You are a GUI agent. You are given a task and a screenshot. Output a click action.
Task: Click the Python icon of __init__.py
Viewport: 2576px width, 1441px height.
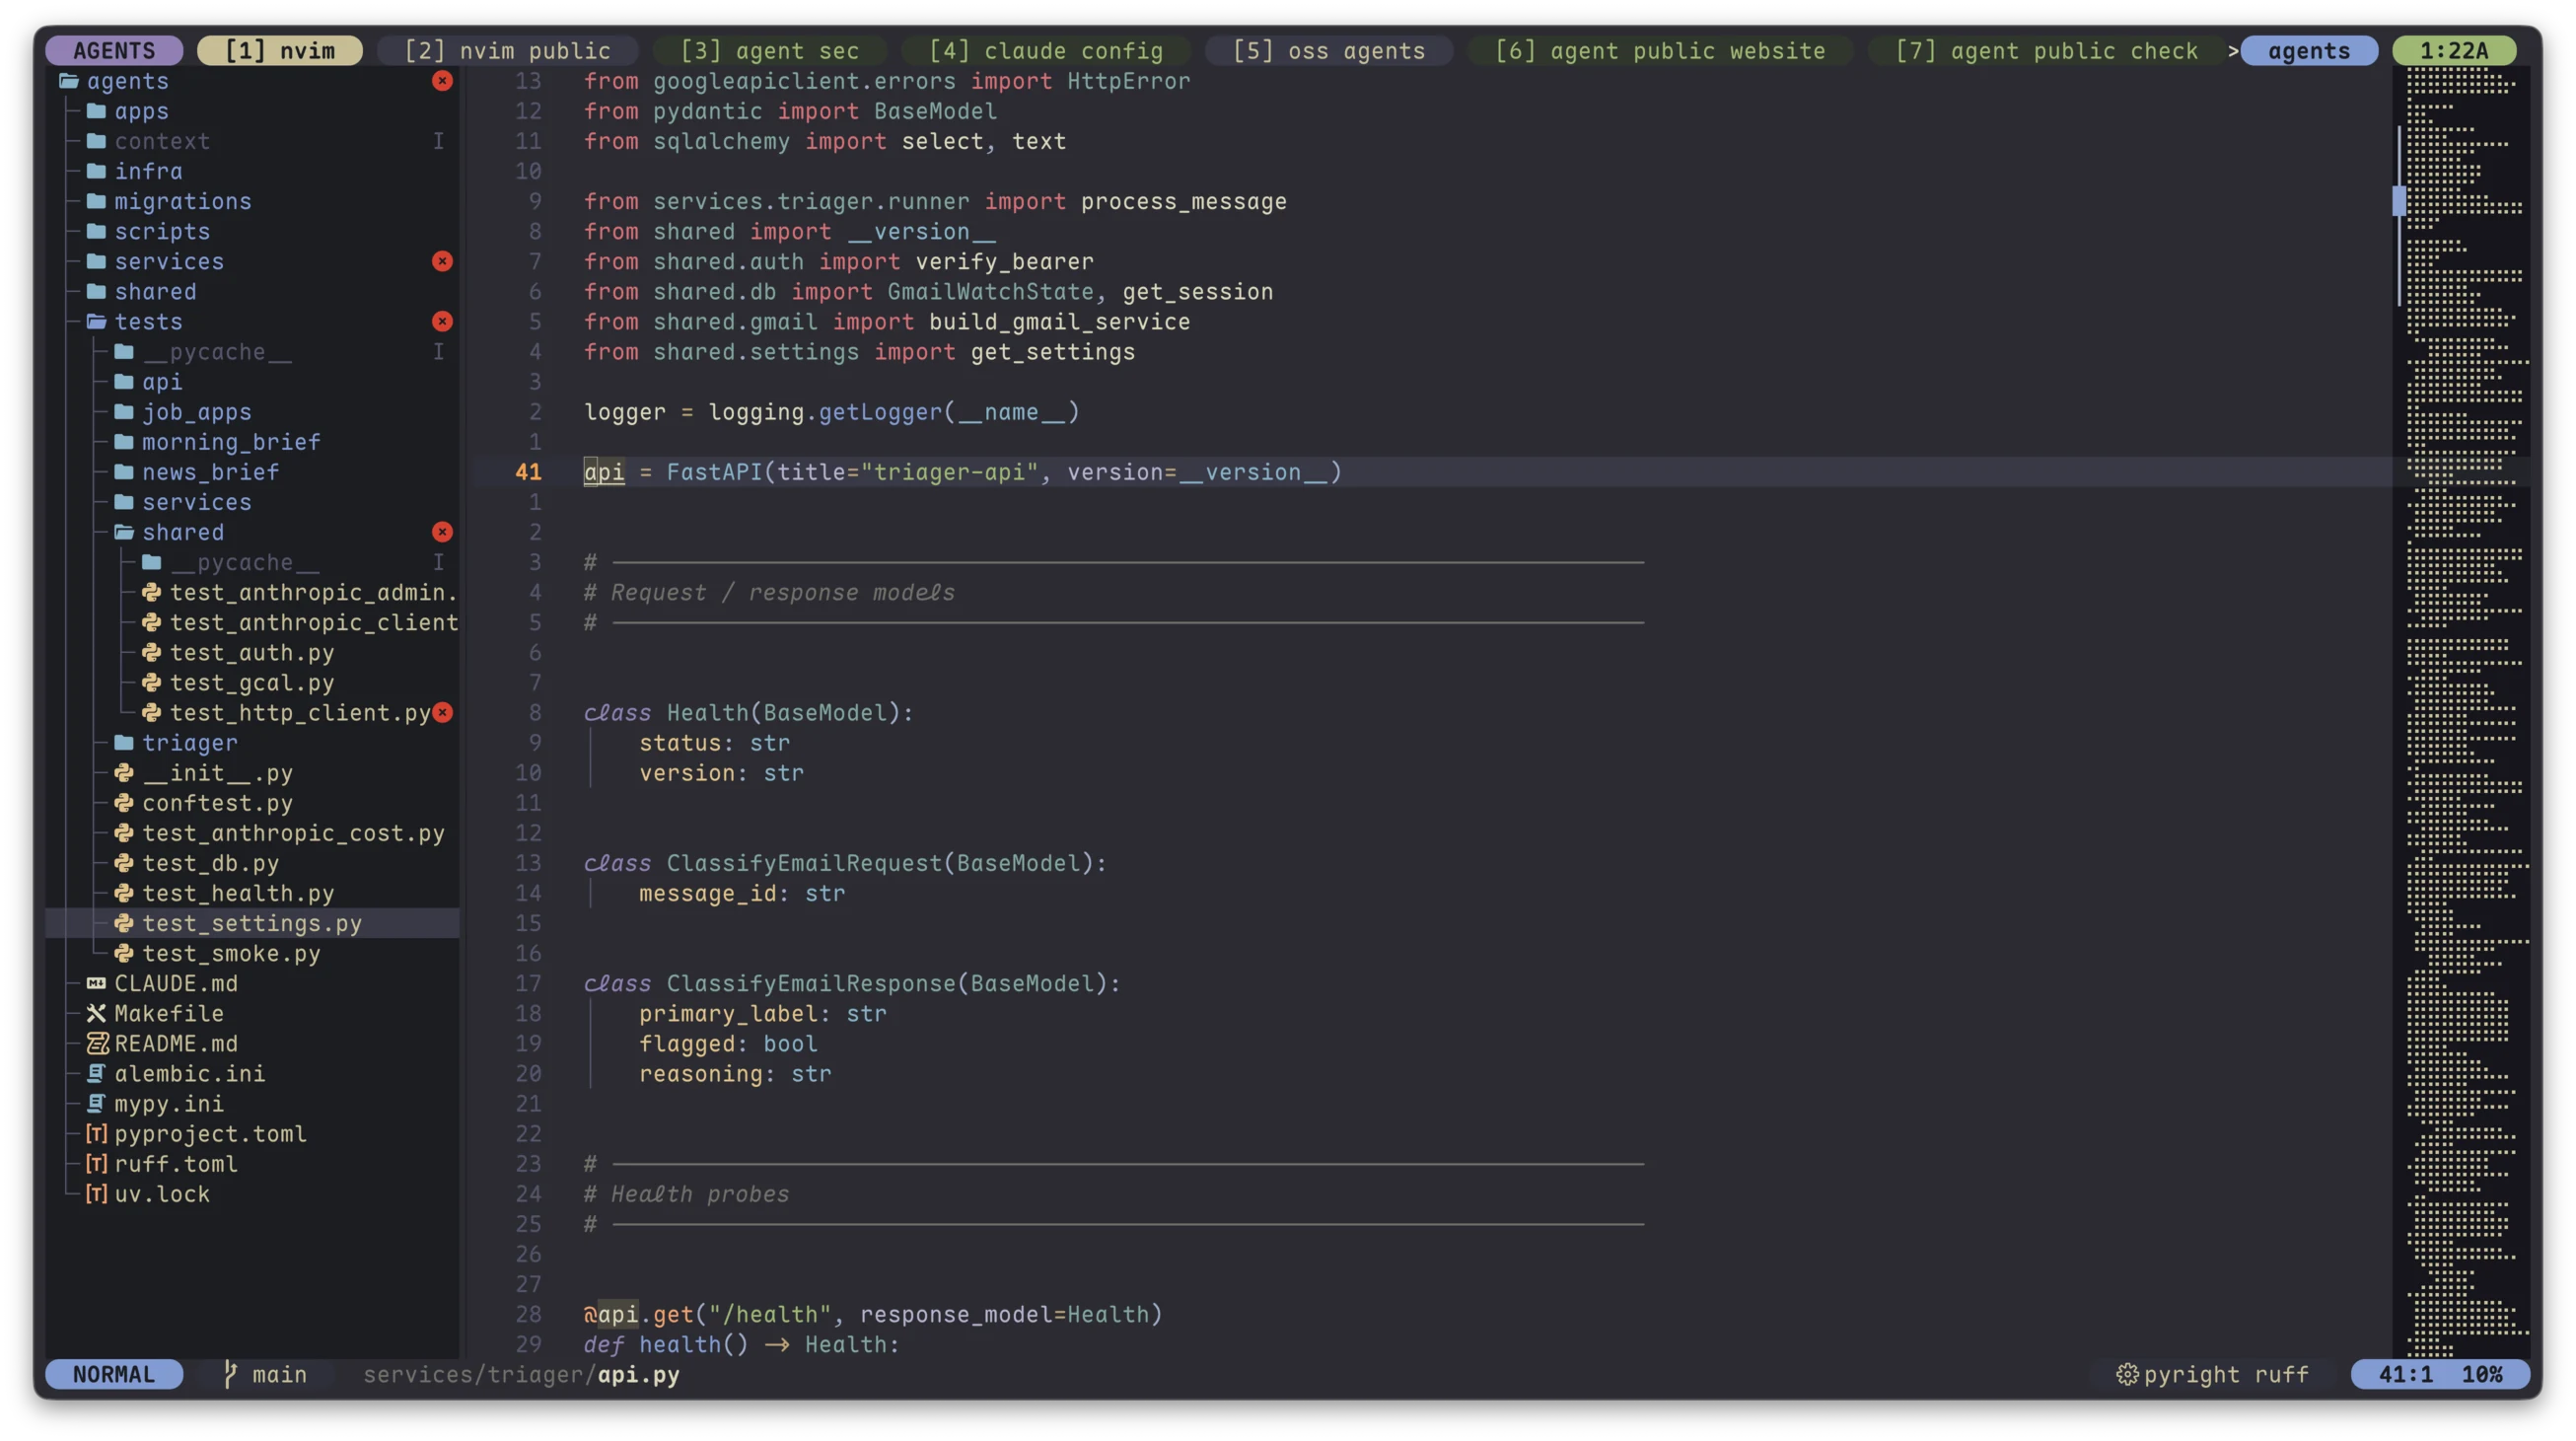(x=124, y=773)
